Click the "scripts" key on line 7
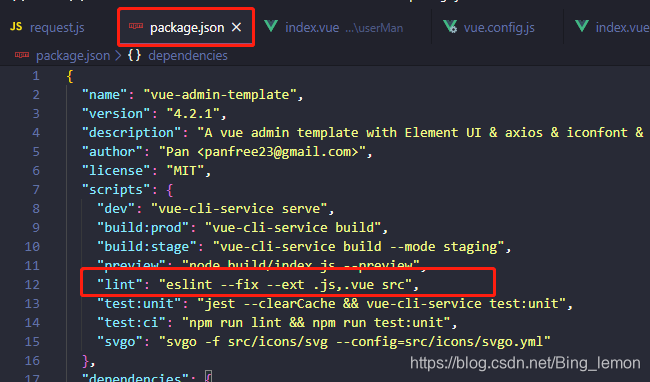Viewport: 650px width, 382px height. (116, 190)
